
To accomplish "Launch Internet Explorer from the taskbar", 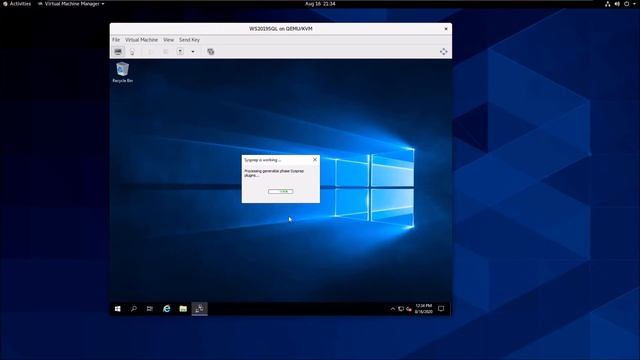I will pos(166,309).
